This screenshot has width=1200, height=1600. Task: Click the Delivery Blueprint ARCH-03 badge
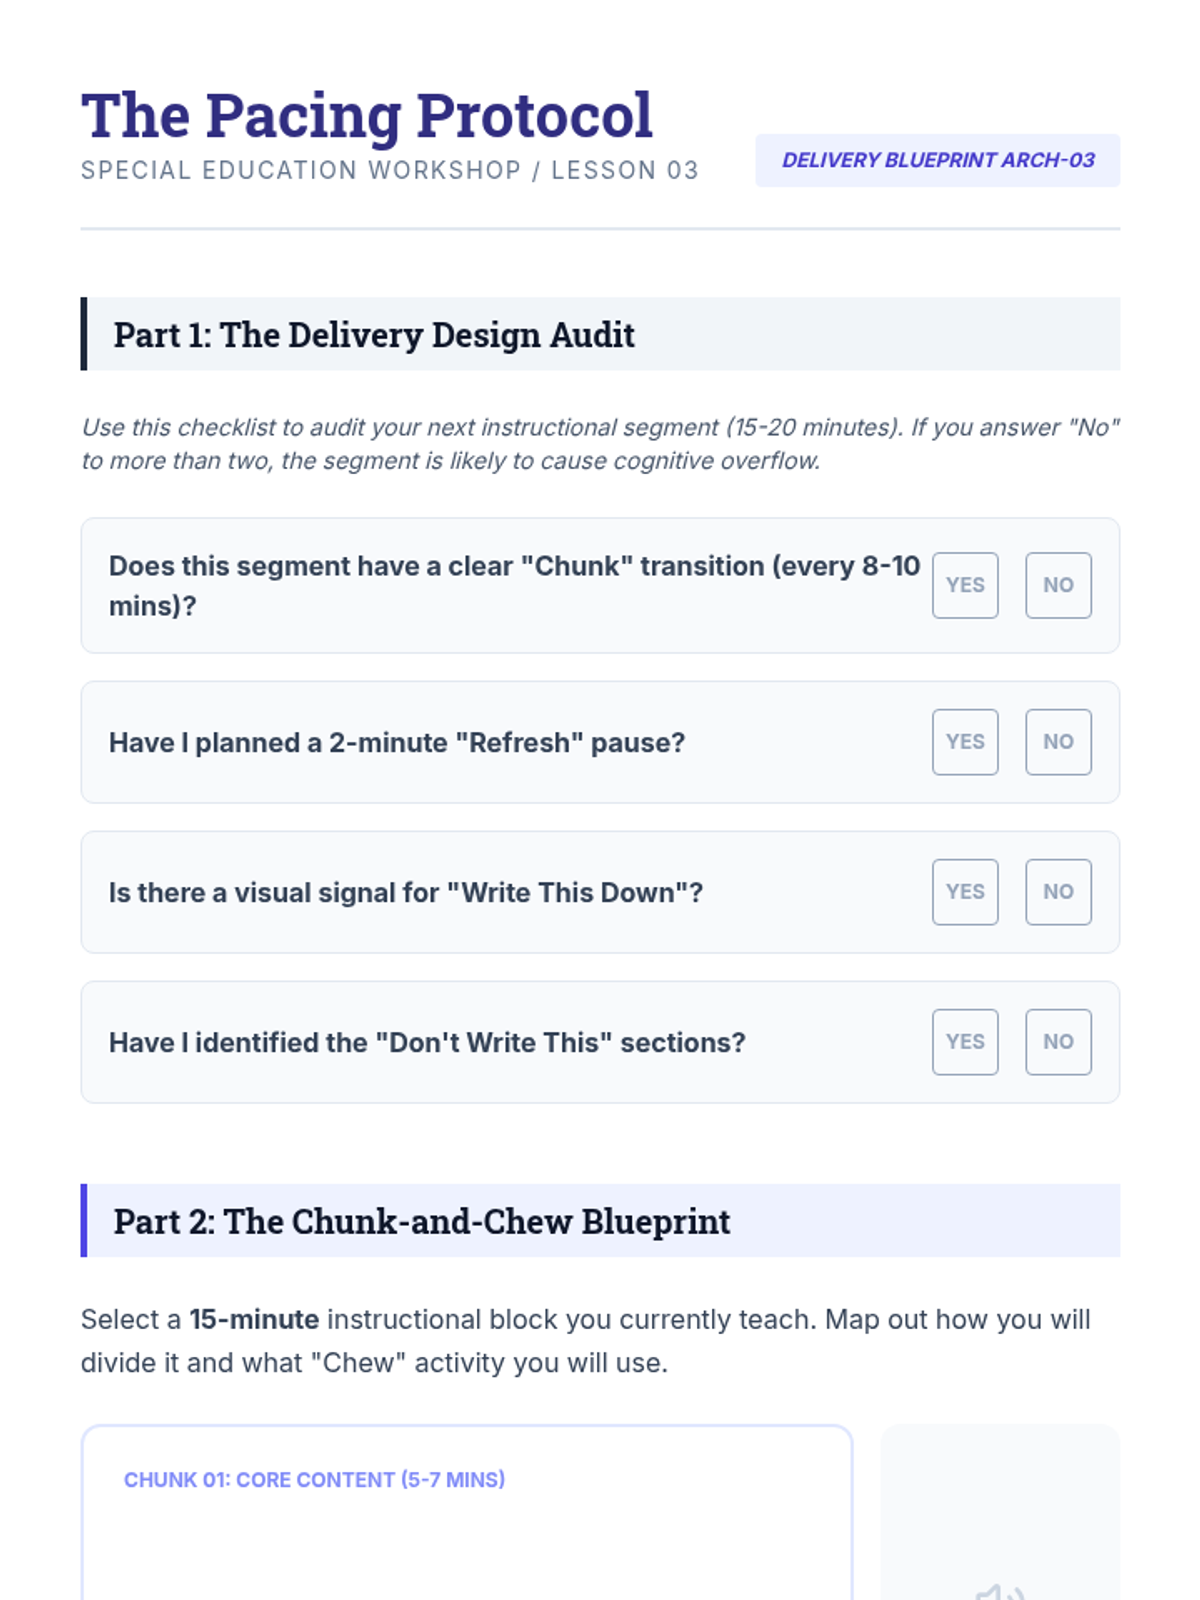tap(937, 160)
